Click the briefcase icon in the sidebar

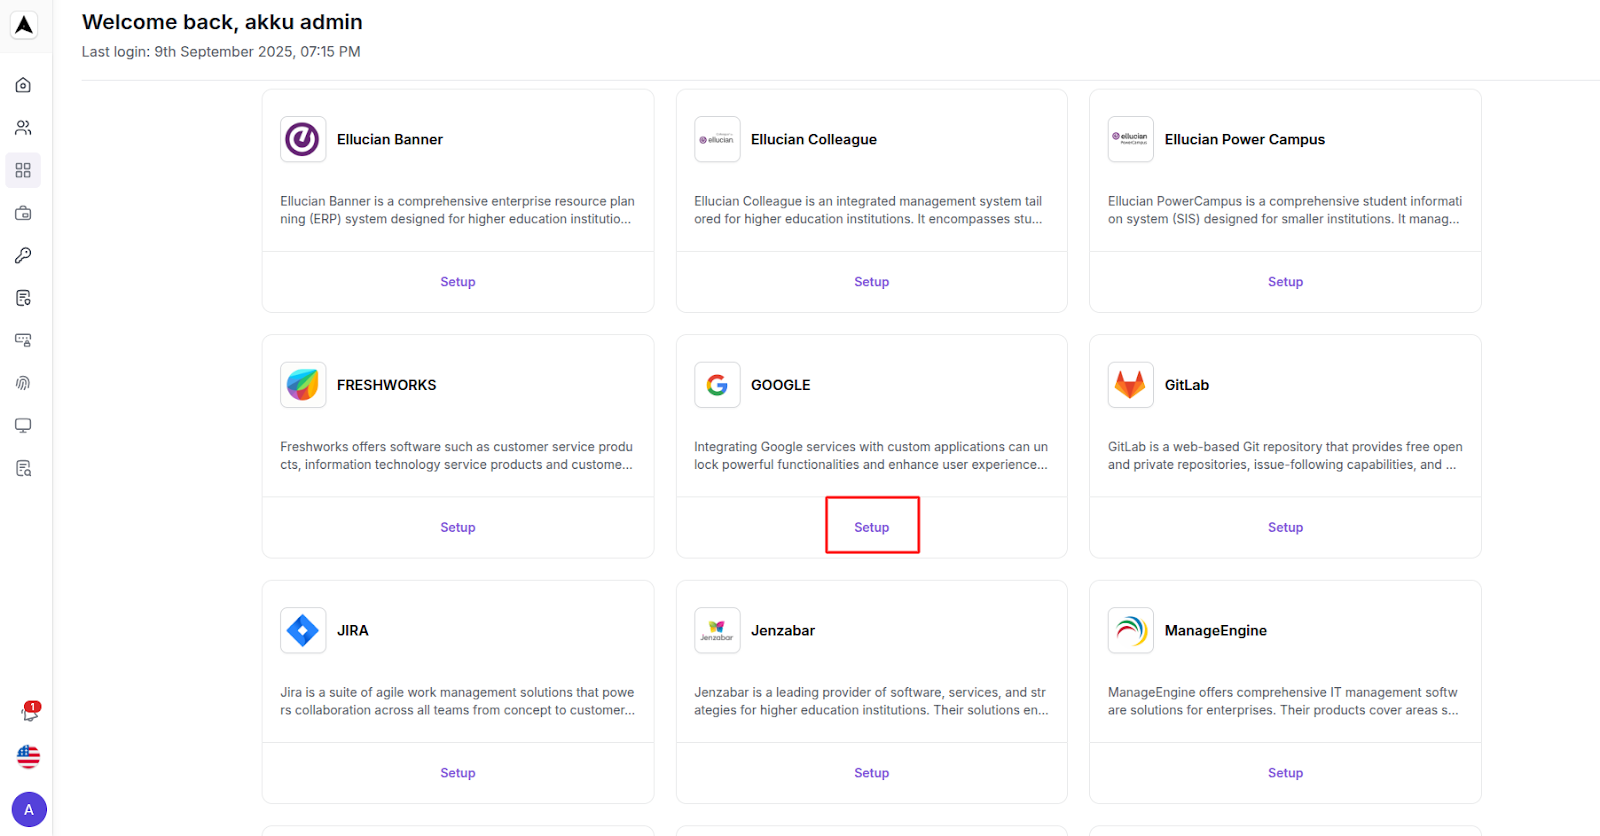tap(23, 213)
